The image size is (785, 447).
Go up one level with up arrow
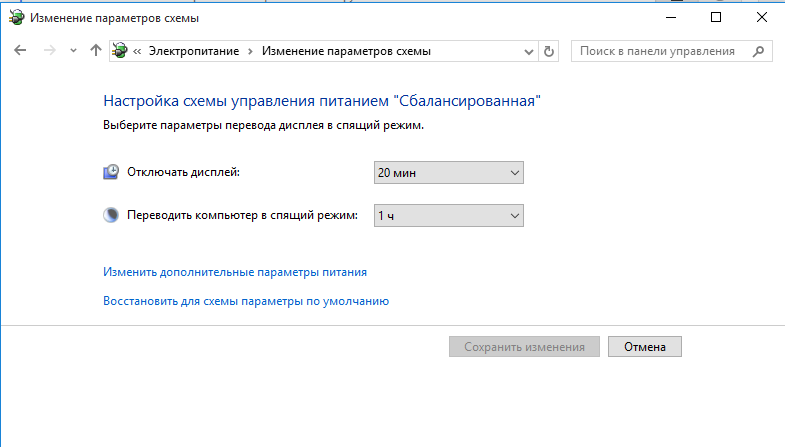click(95, 51)
